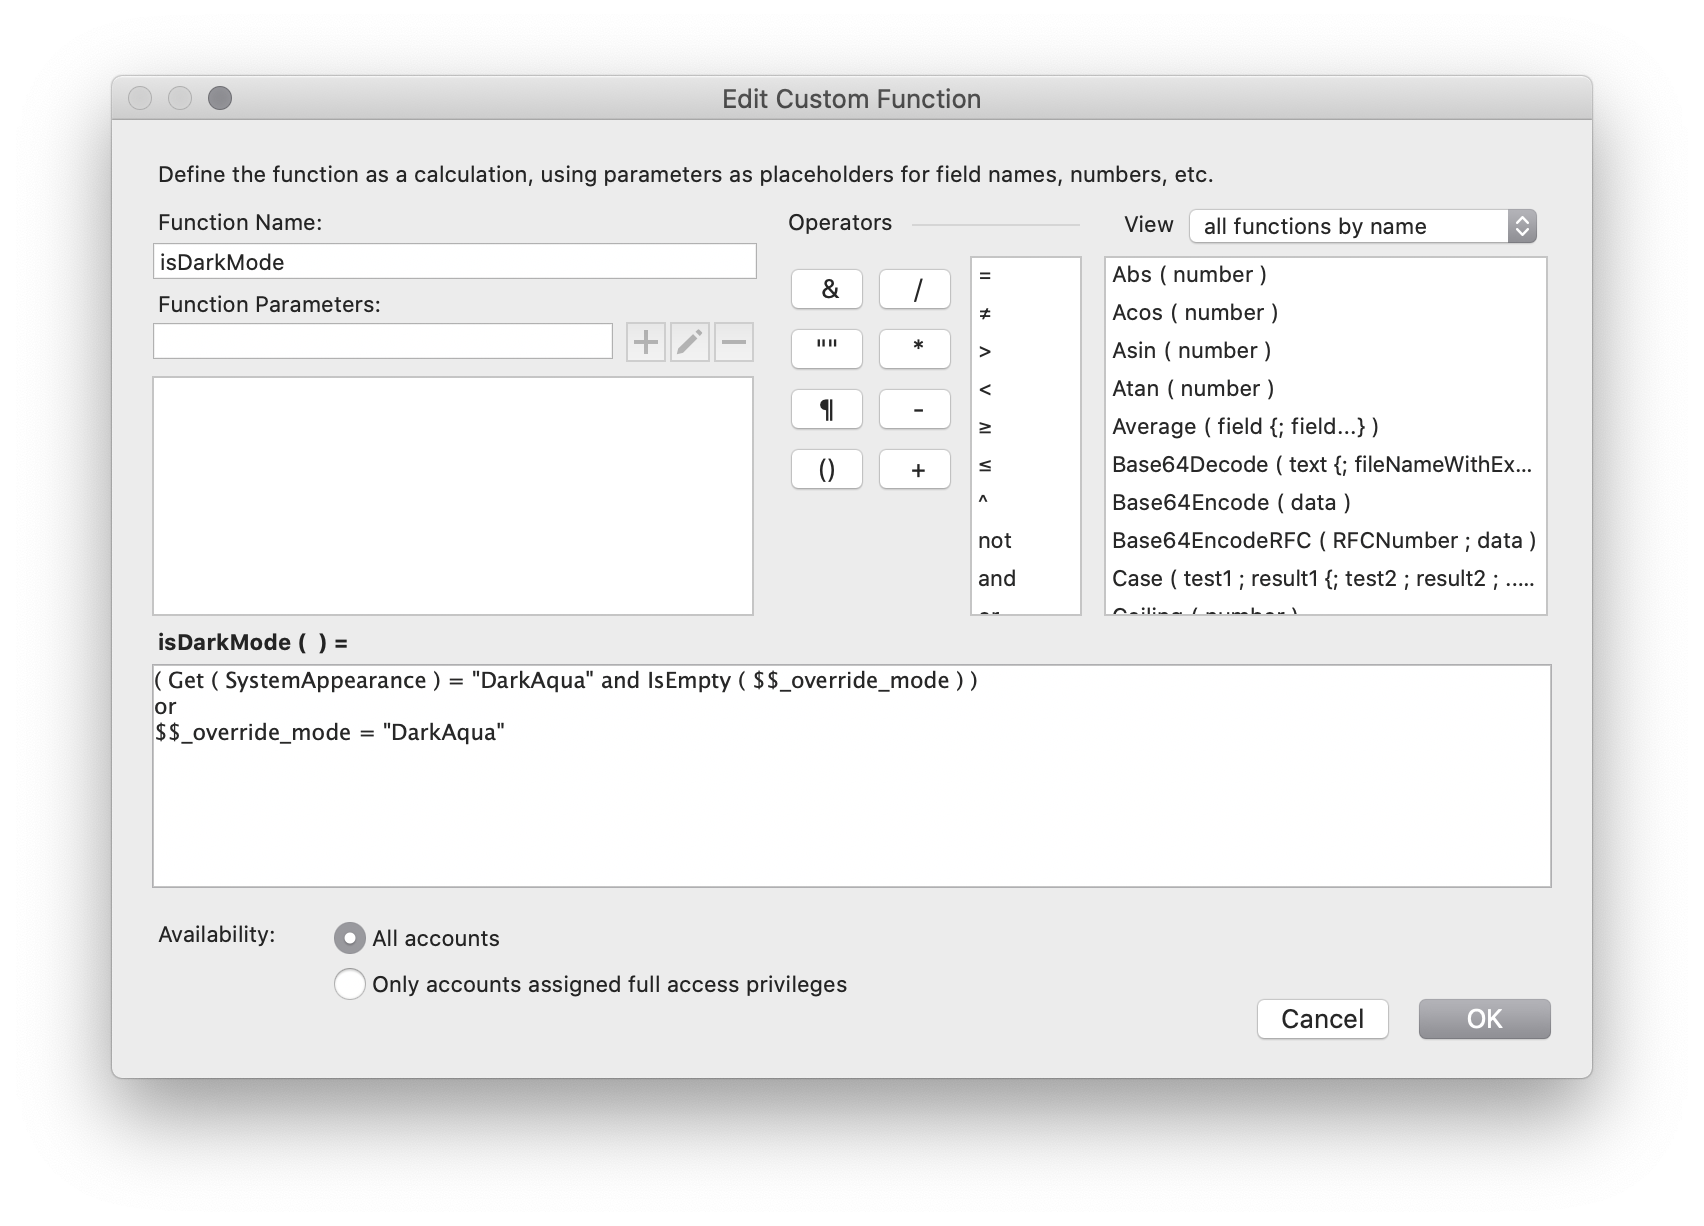Edit the selected function parameter

pos(690,341)
